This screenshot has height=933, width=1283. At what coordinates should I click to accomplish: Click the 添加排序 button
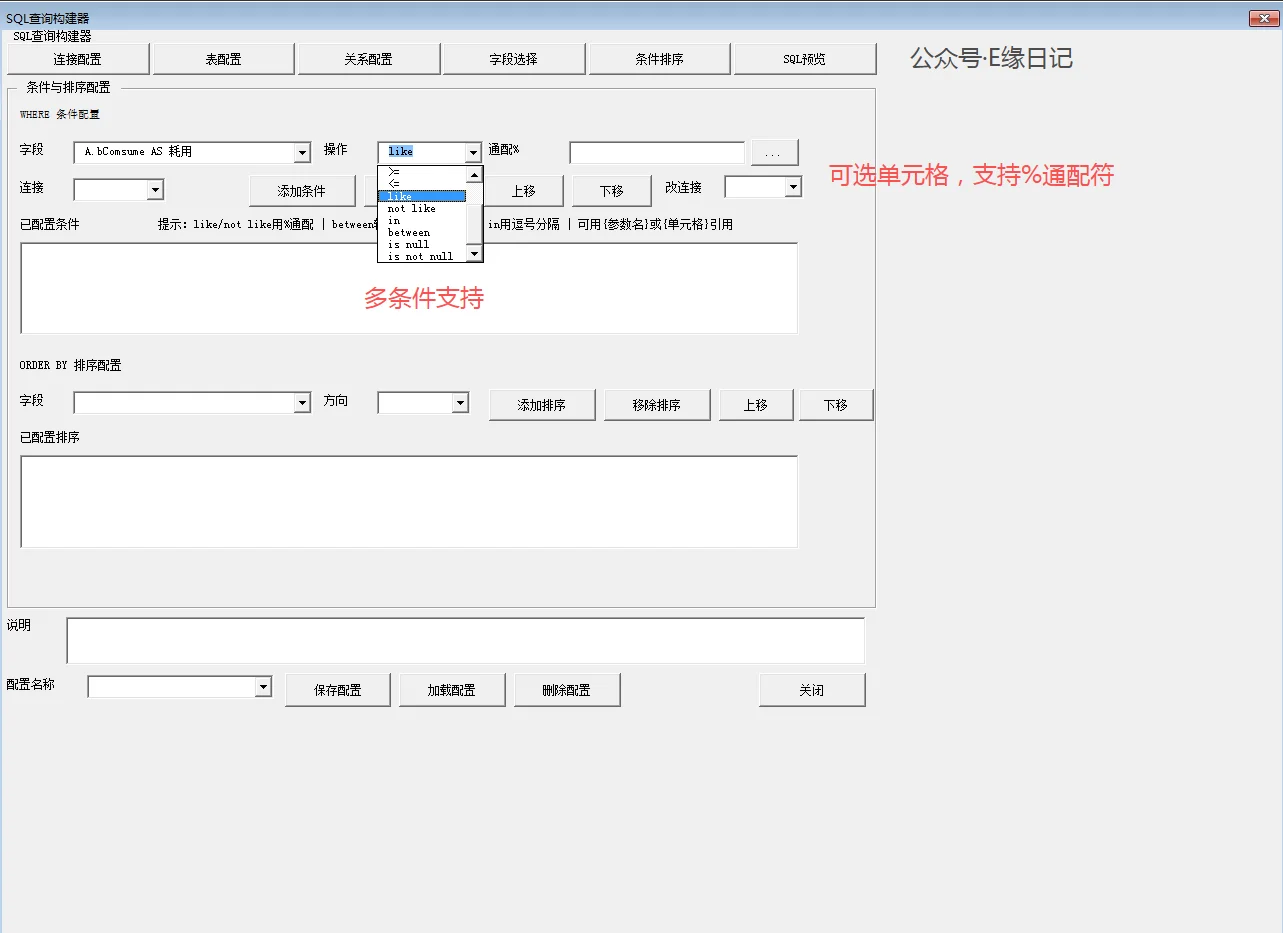click(542, 405)
